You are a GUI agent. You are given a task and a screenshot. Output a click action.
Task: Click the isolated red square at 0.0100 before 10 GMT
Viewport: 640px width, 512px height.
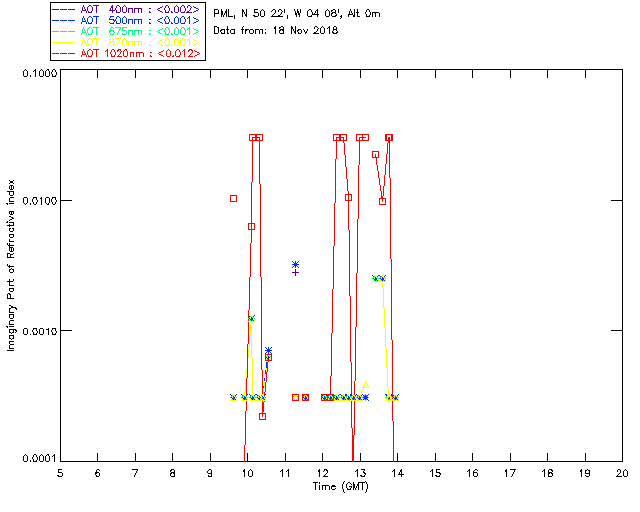point(233,198)
